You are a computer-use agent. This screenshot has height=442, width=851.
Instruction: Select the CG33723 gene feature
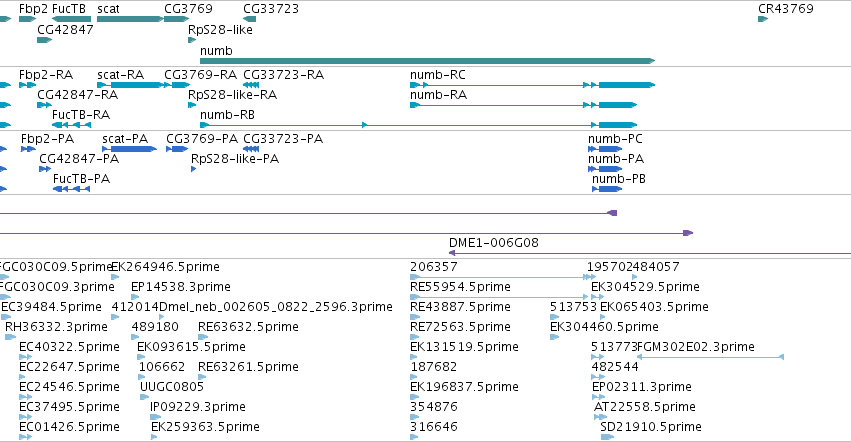(x=250, y=19)
